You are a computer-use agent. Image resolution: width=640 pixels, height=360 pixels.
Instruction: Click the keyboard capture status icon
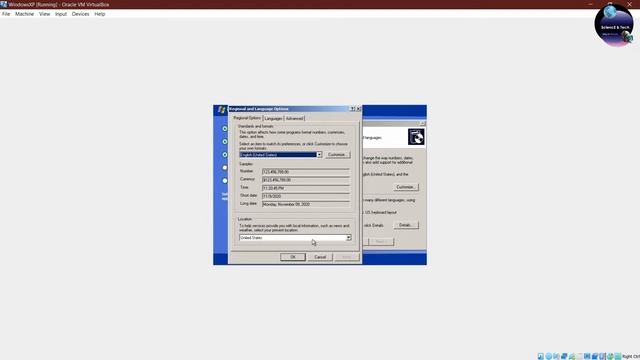[618, 356]
